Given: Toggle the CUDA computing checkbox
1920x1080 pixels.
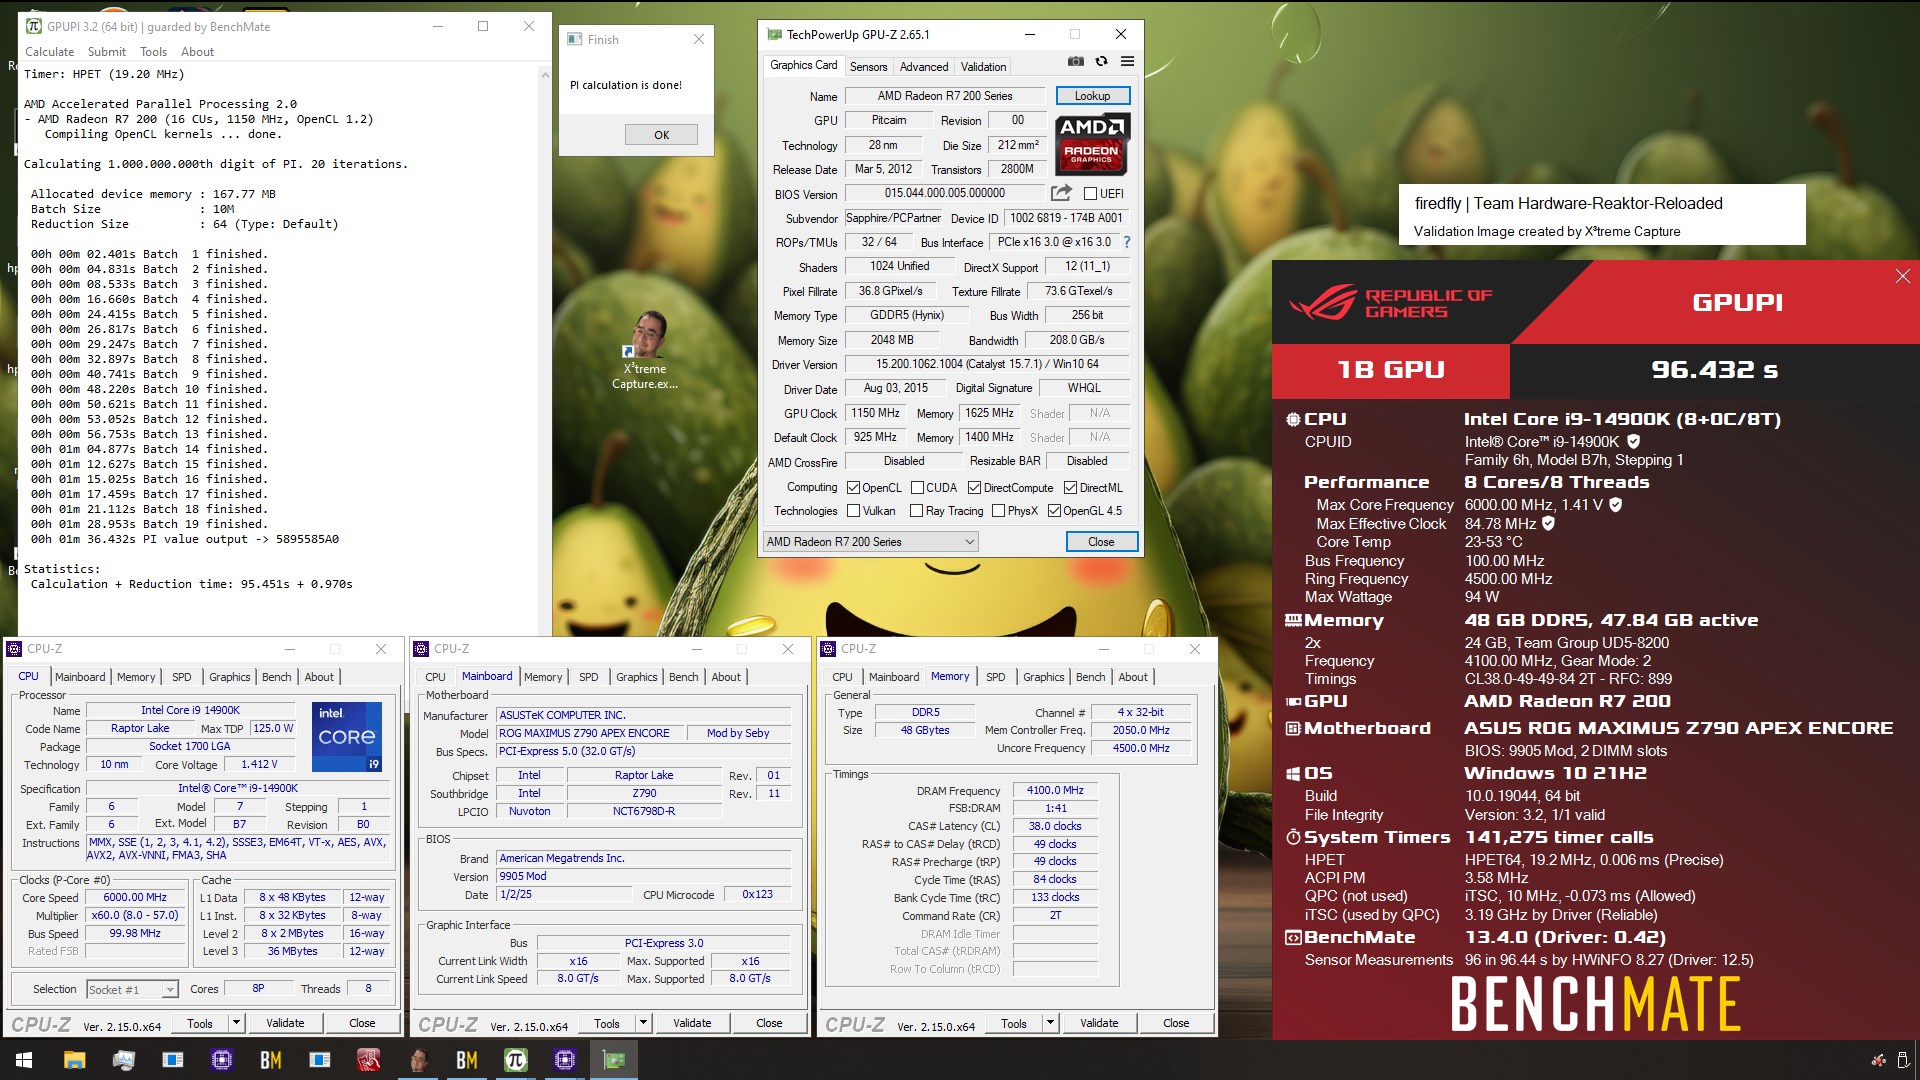Looking at the screenshot, I should pos(917,488).
